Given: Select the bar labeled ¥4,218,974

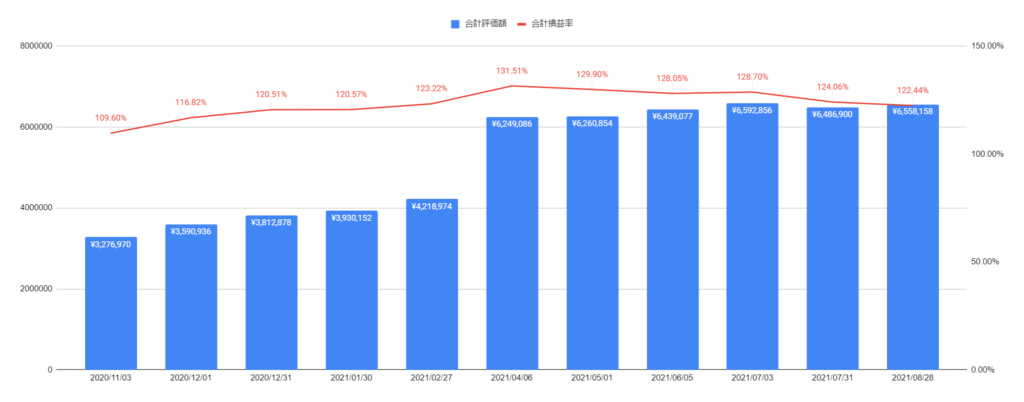Looking at the screenshot, I should pos(432,285).
